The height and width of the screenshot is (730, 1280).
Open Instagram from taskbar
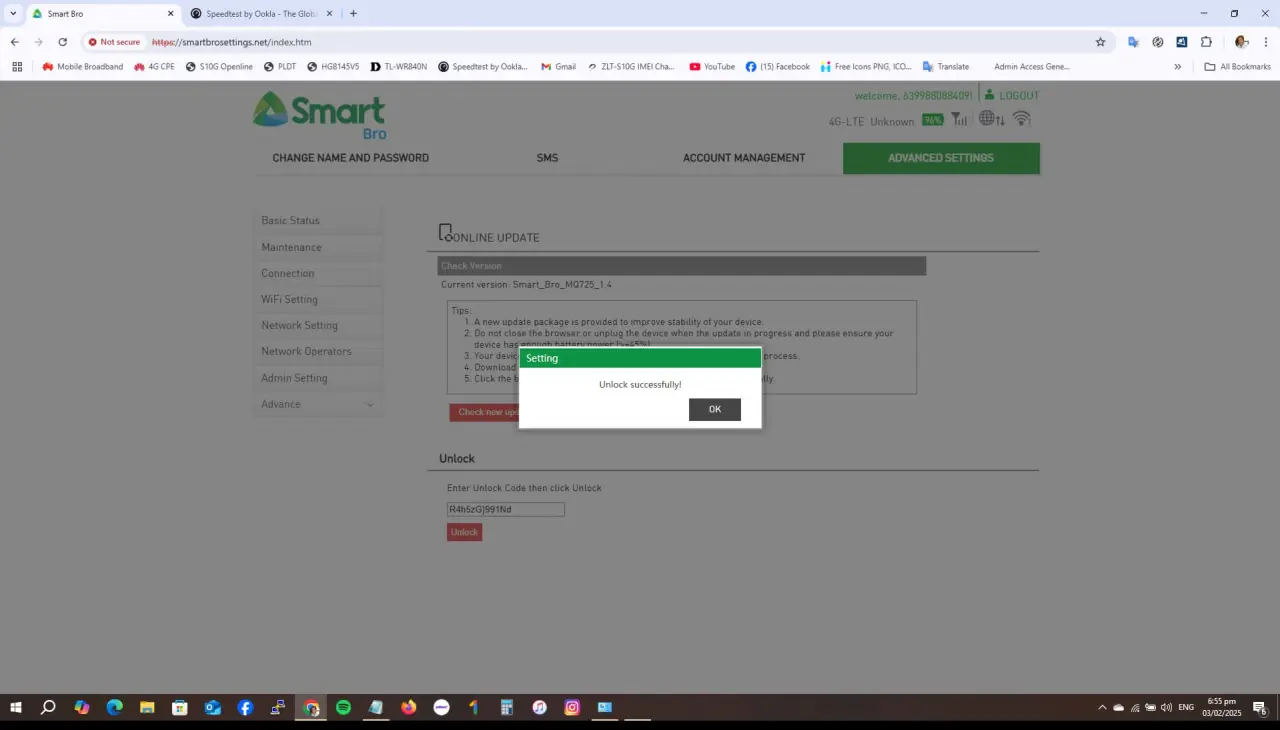[x=572, y=708]
